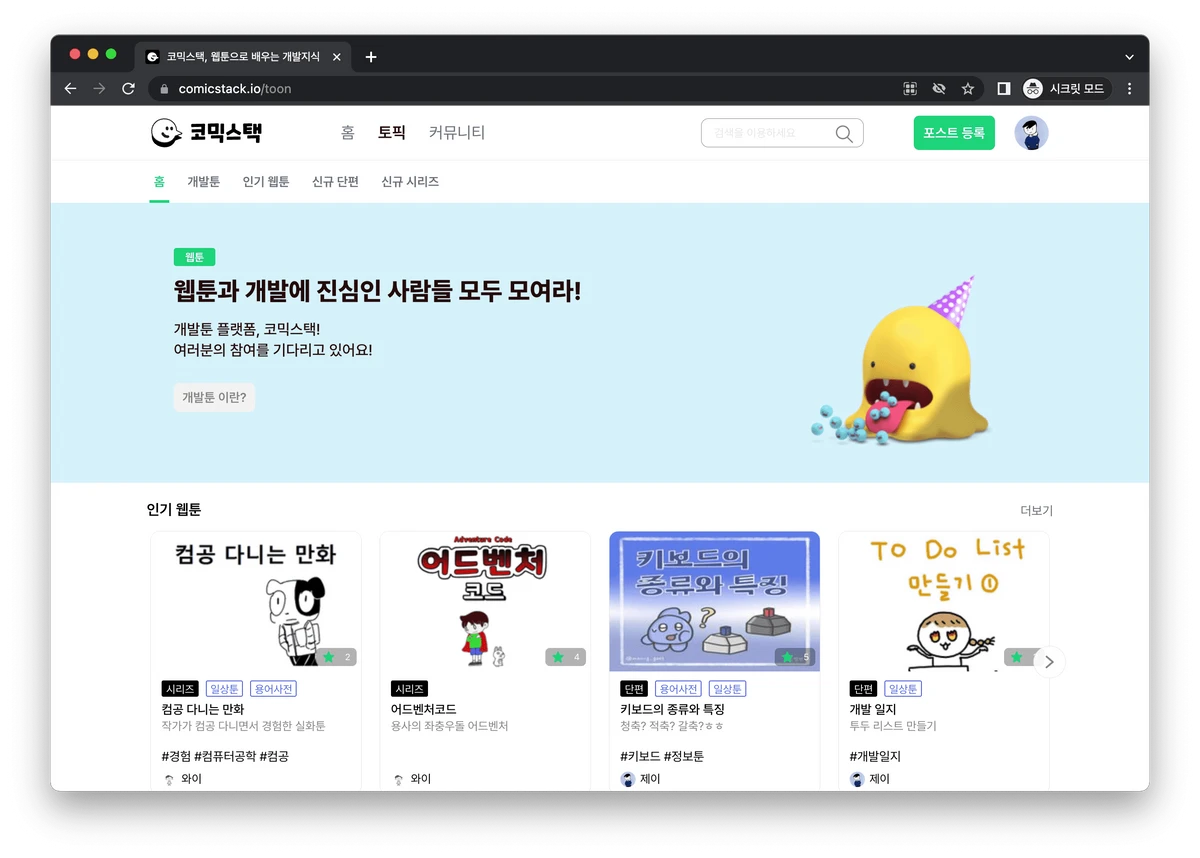
Task: Click the 어드벤처코드 title text
Action: (x=424, y=709)
